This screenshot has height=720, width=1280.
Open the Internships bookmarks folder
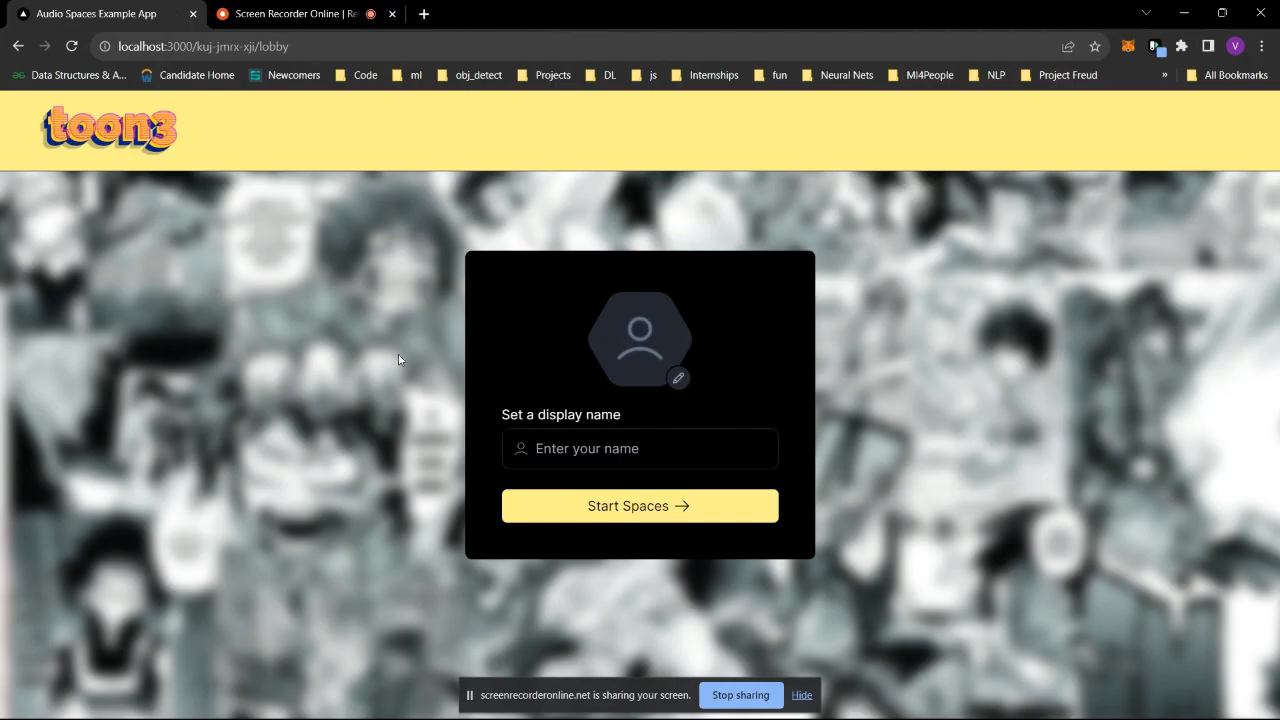pos(705,75)
